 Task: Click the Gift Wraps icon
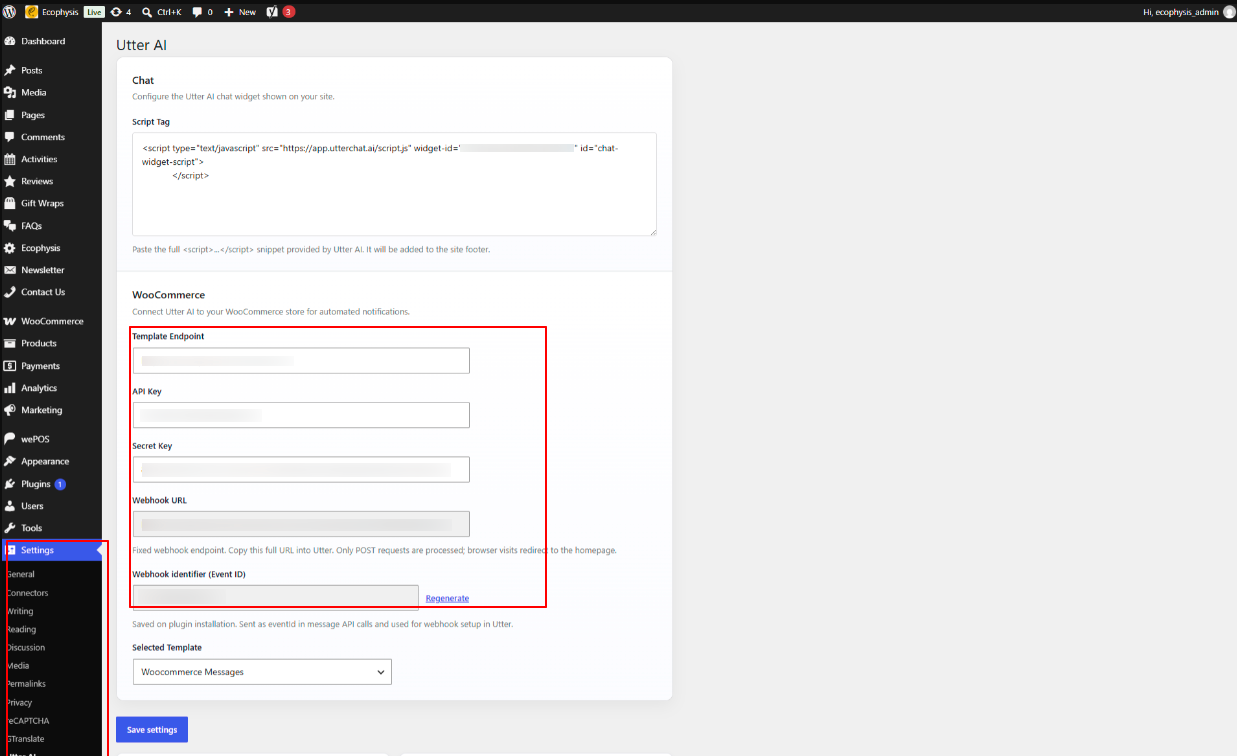10,203
